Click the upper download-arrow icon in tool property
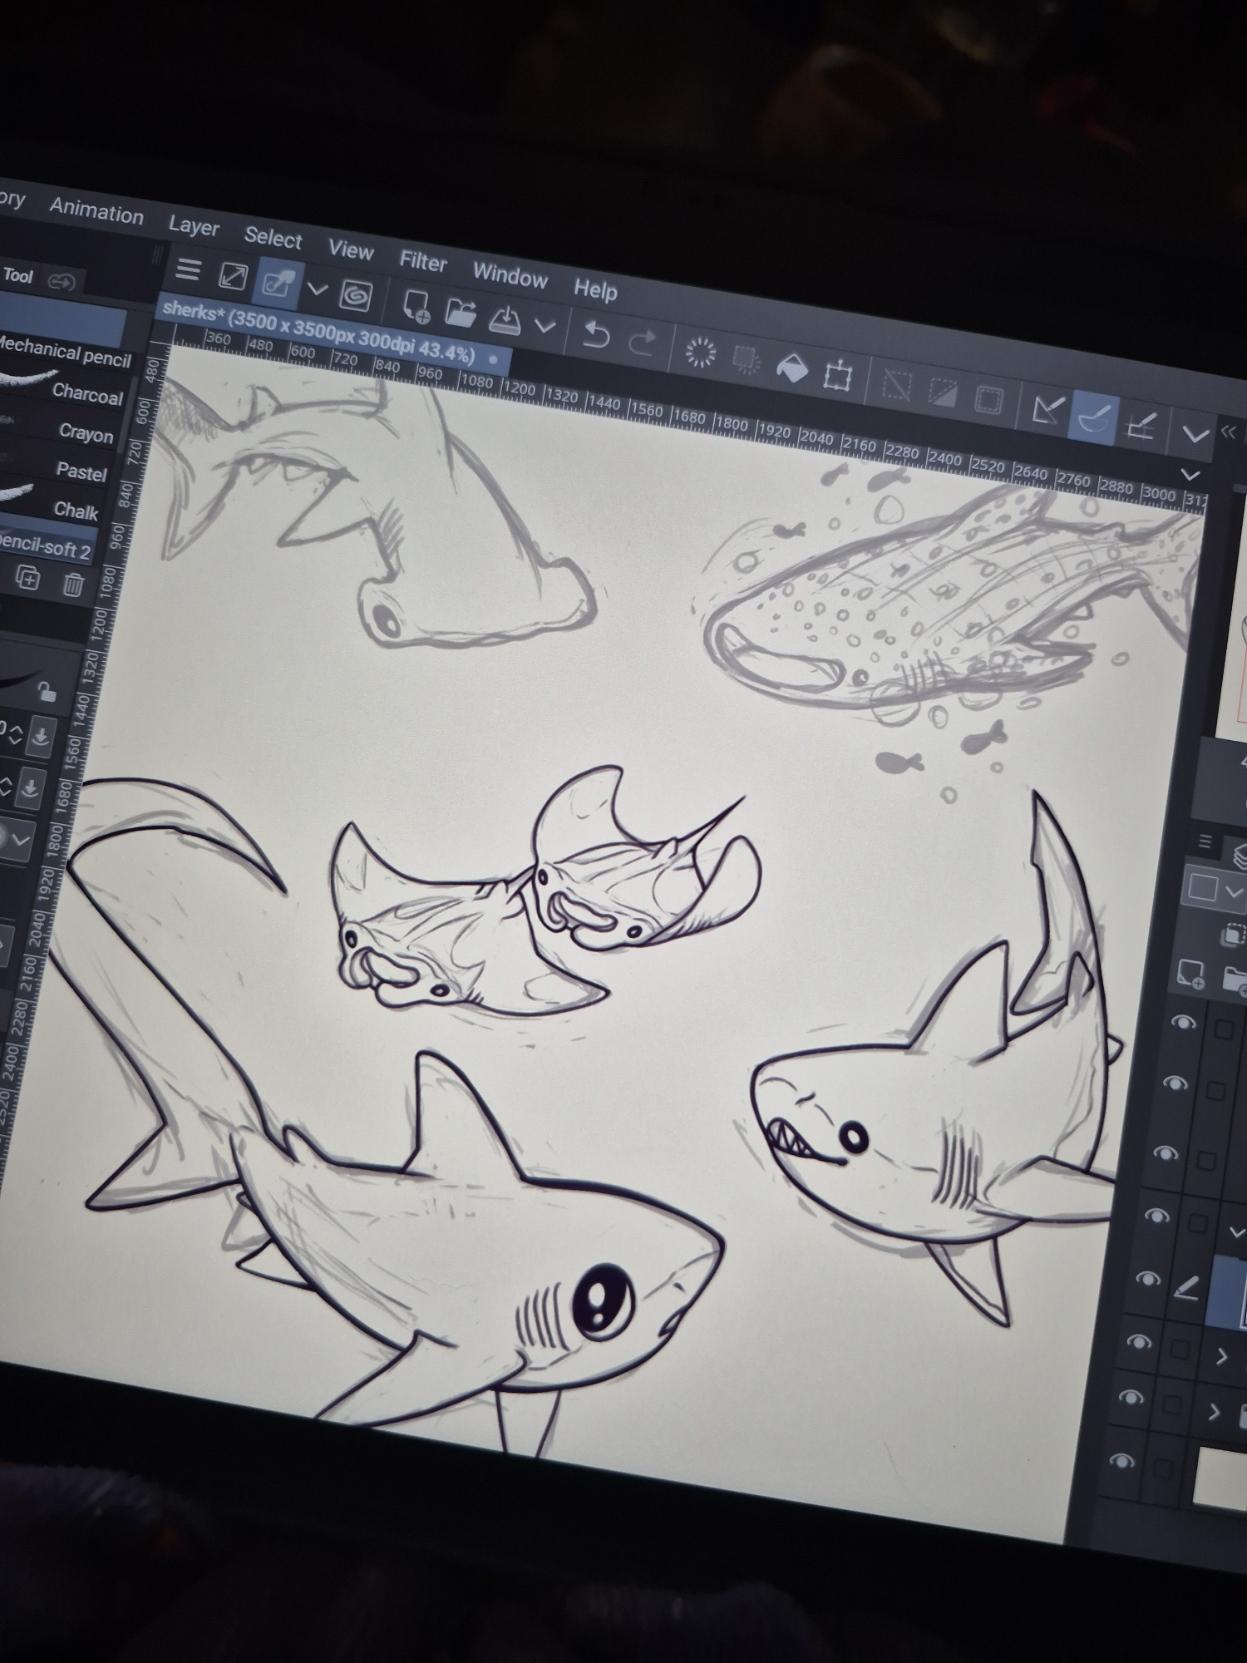The width and height of the screenshot is (1247, 1663). (x=40, y=736)
